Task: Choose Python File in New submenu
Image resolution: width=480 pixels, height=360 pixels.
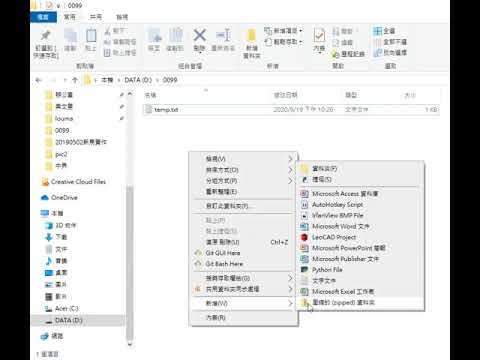Action: 360,270
